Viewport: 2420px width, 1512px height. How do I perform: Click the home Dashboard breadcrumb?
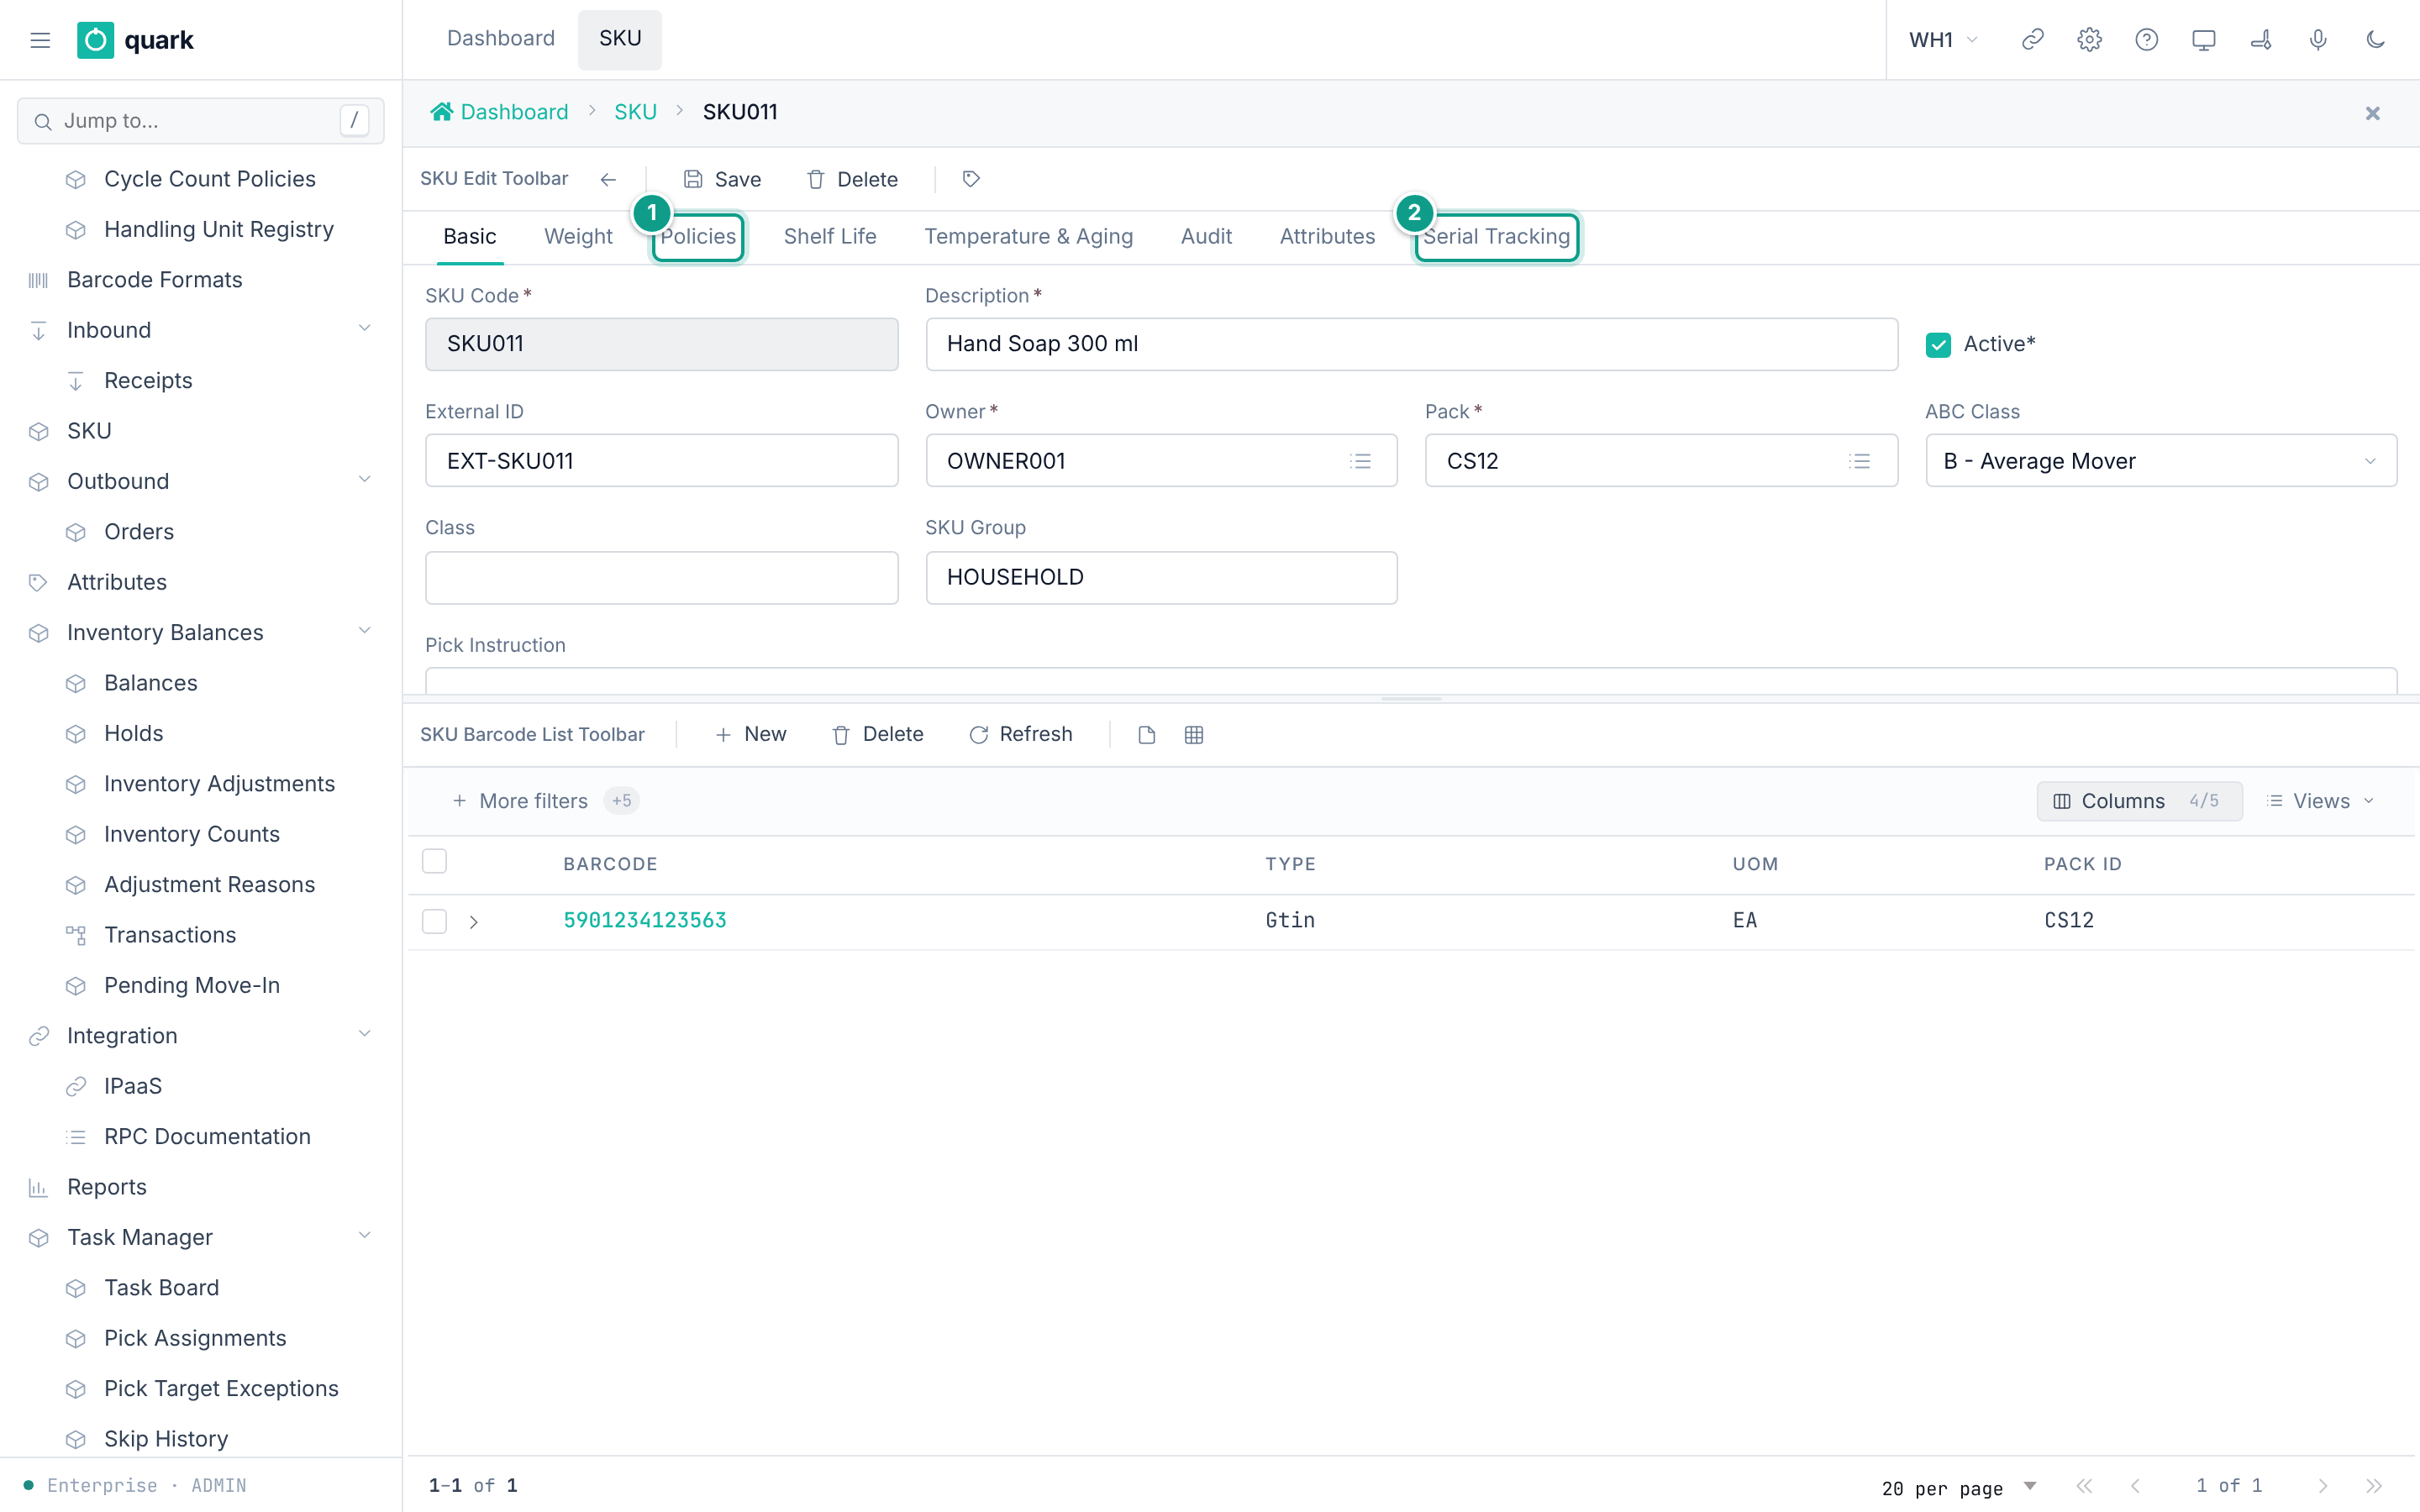tap(499, 112)
